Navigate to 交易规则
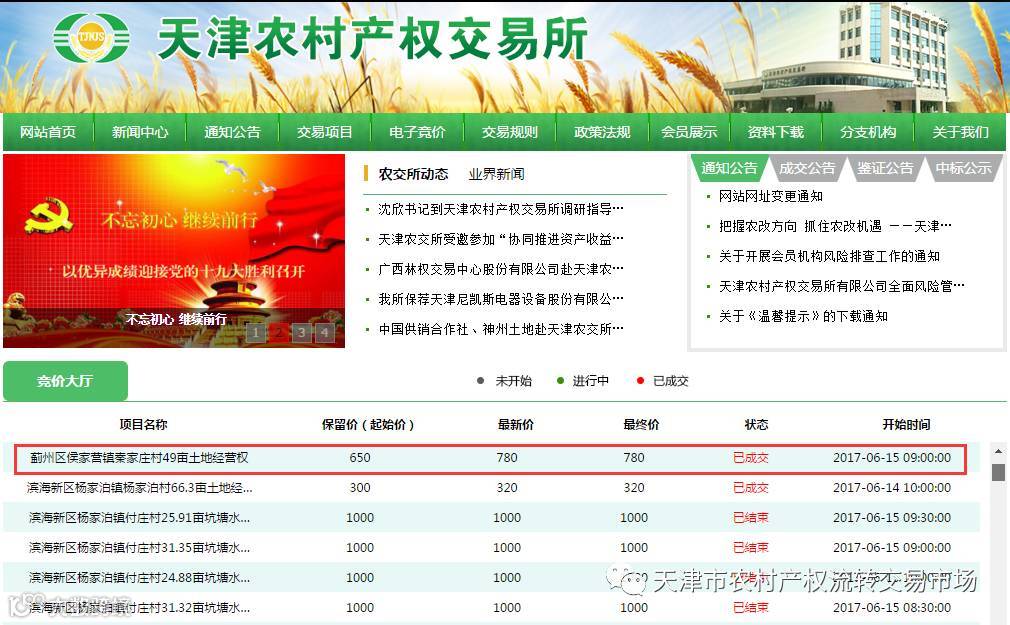 click(510, 132)
